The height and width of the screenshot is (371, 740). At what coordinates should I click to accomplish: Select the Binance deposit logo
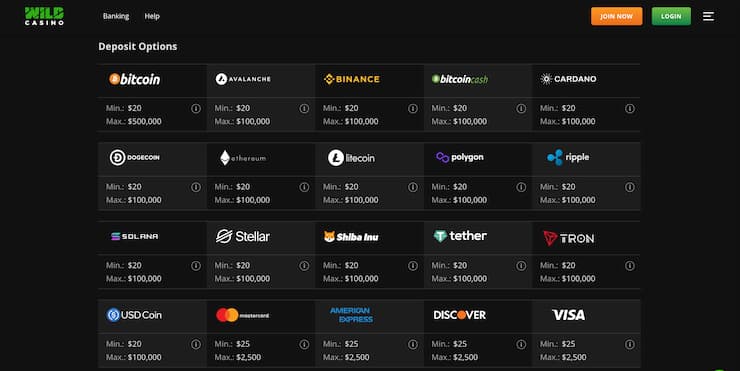tap(352, 79)
